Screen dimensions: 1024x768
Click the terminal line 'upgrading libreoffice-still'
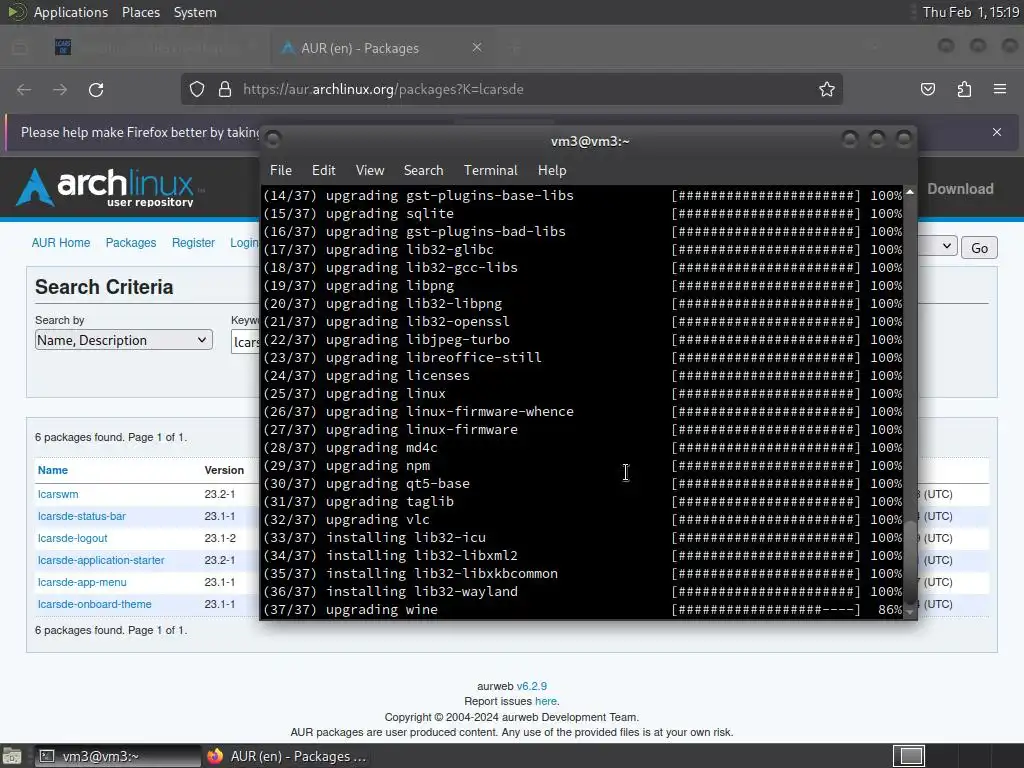(434, 357)
